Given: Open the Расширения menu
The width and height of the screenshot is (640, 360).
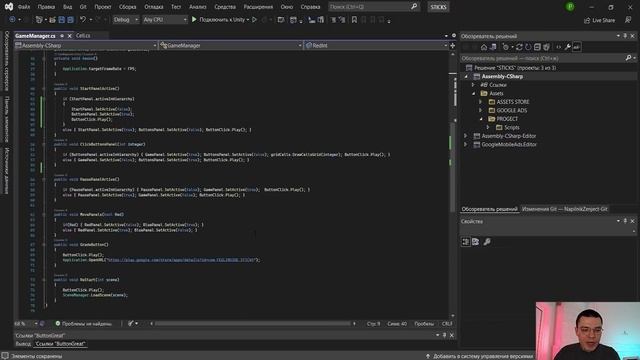Looking at the screenshot, I should (x=258, y=7).
